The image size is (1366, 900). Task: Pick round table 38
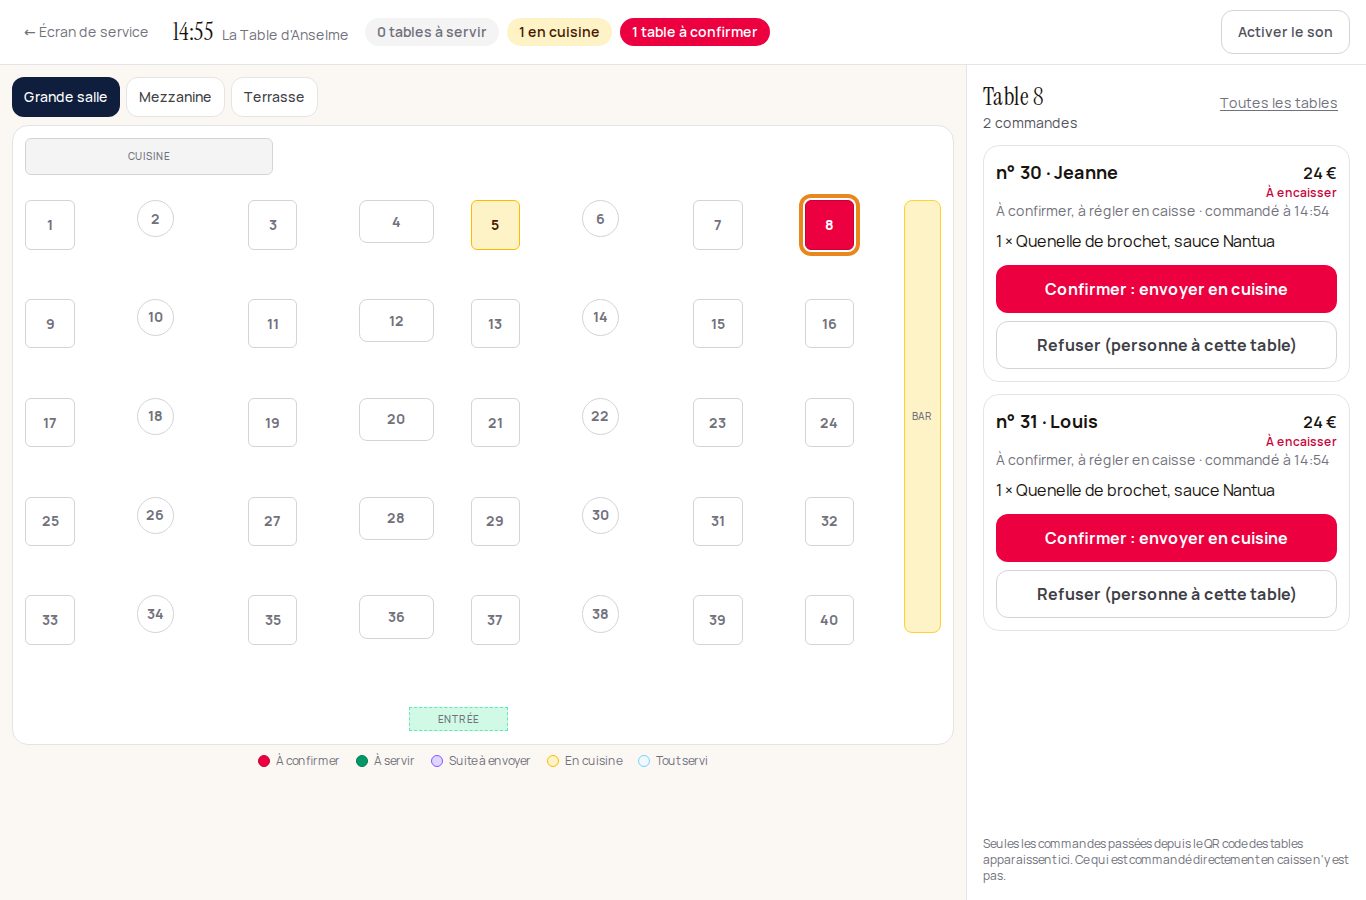point(600,614)
